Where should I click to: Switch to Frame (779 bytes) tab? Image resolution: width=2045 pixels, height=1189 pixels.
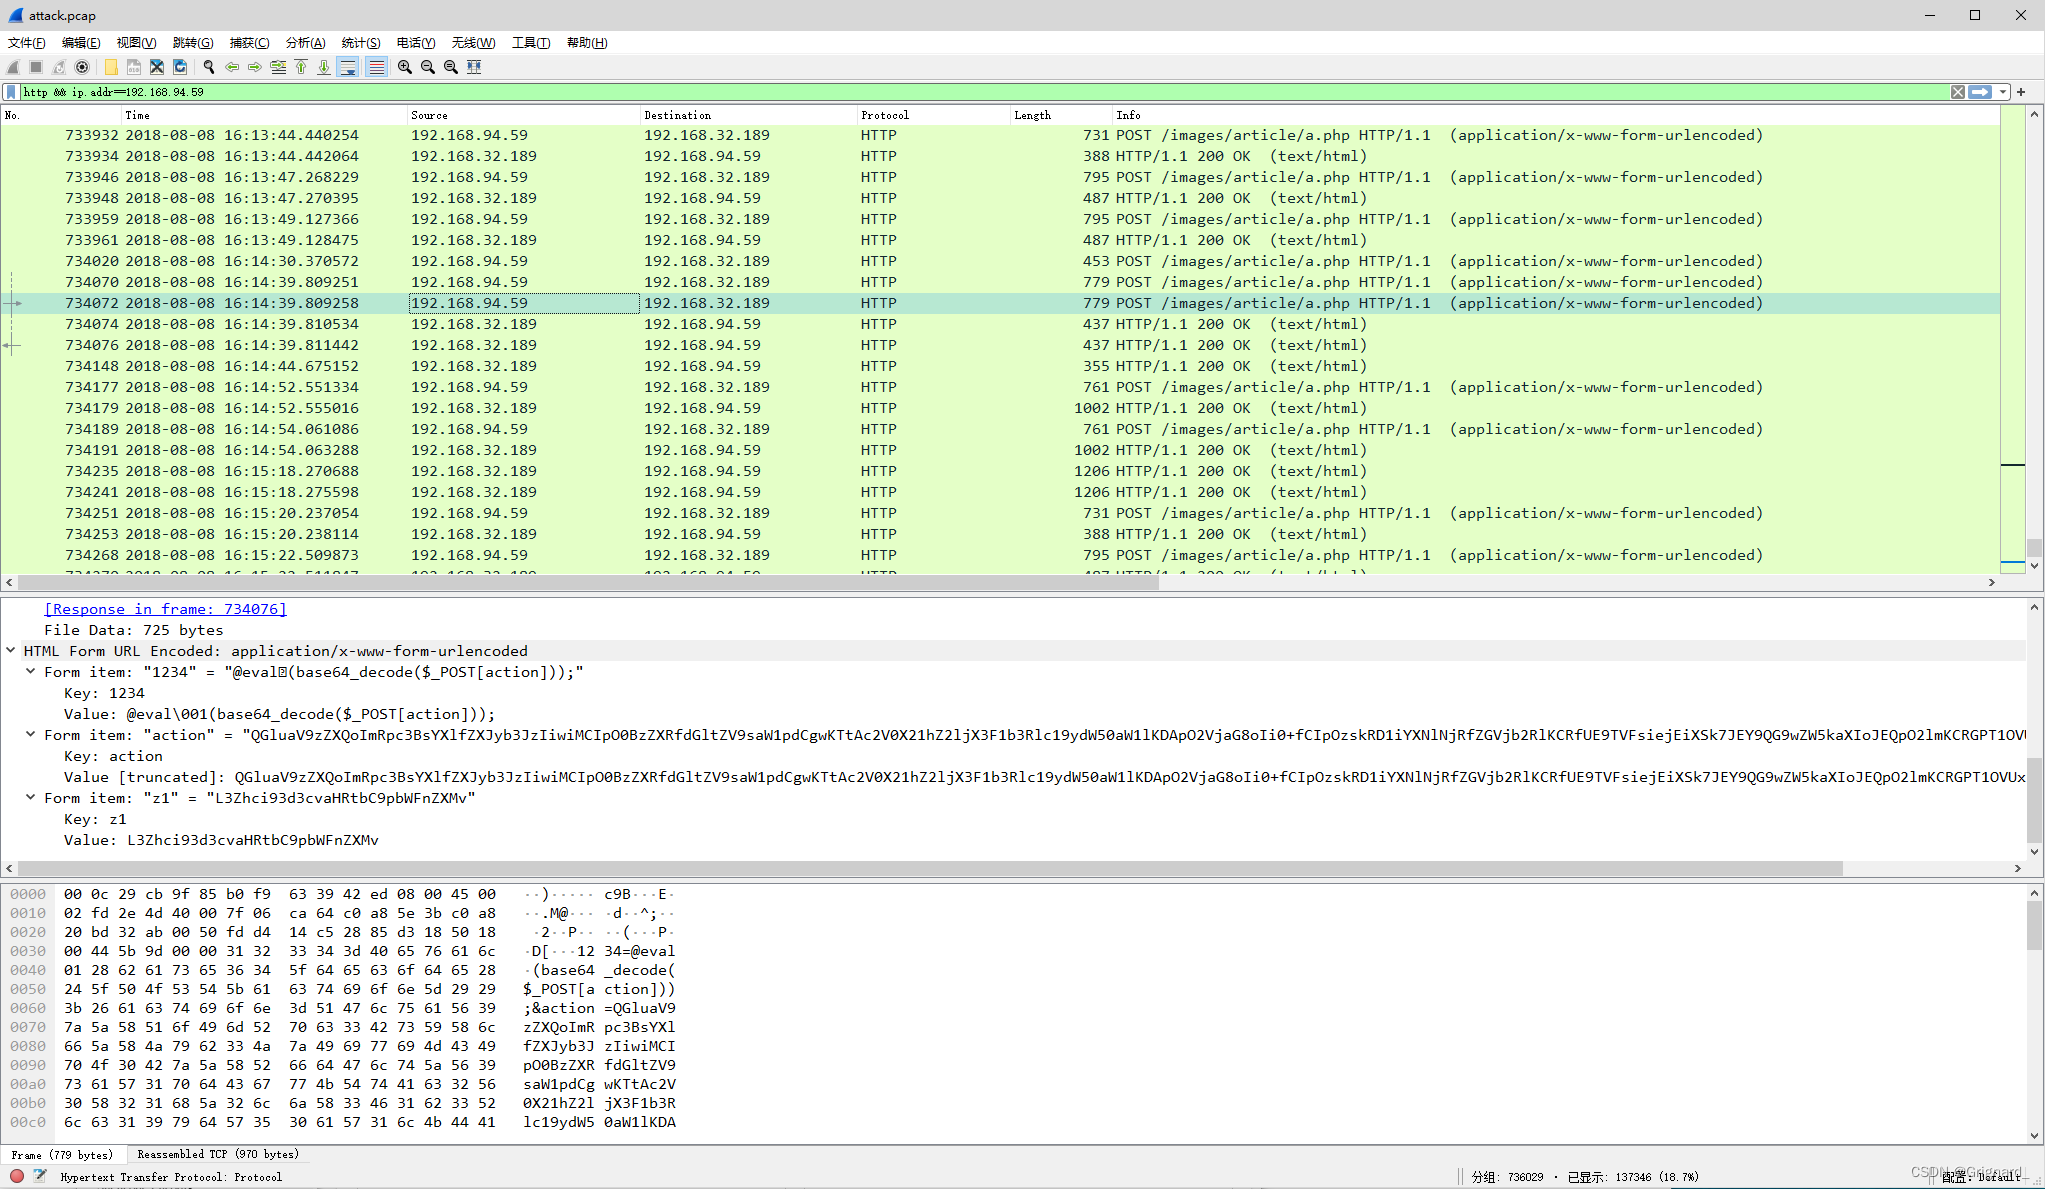(x=62, y=1155)
